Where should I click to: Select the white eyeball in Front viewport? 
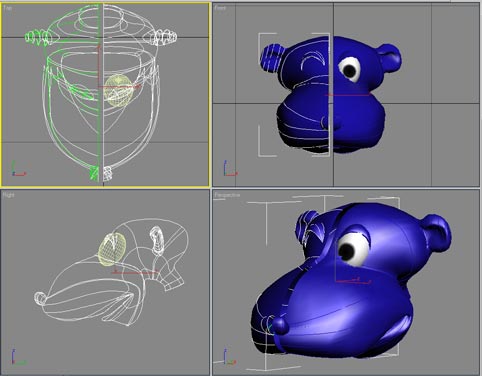point(350,69)
